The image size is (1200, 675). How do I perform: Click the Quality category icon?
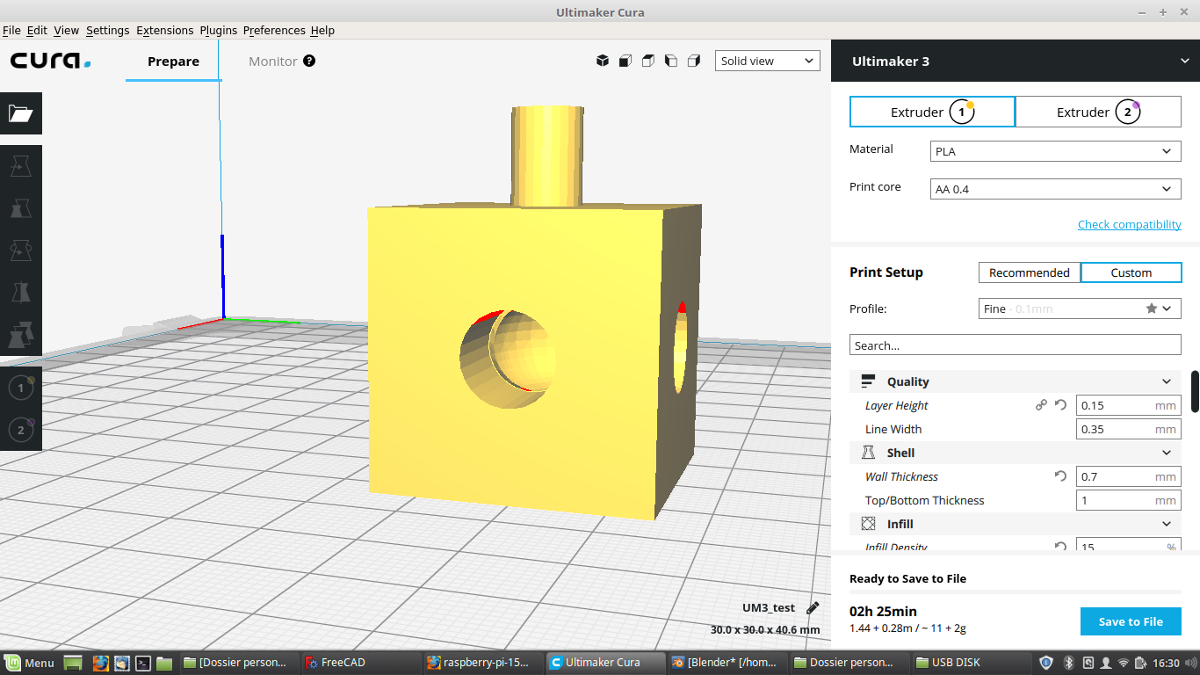[x=868, y=382]
